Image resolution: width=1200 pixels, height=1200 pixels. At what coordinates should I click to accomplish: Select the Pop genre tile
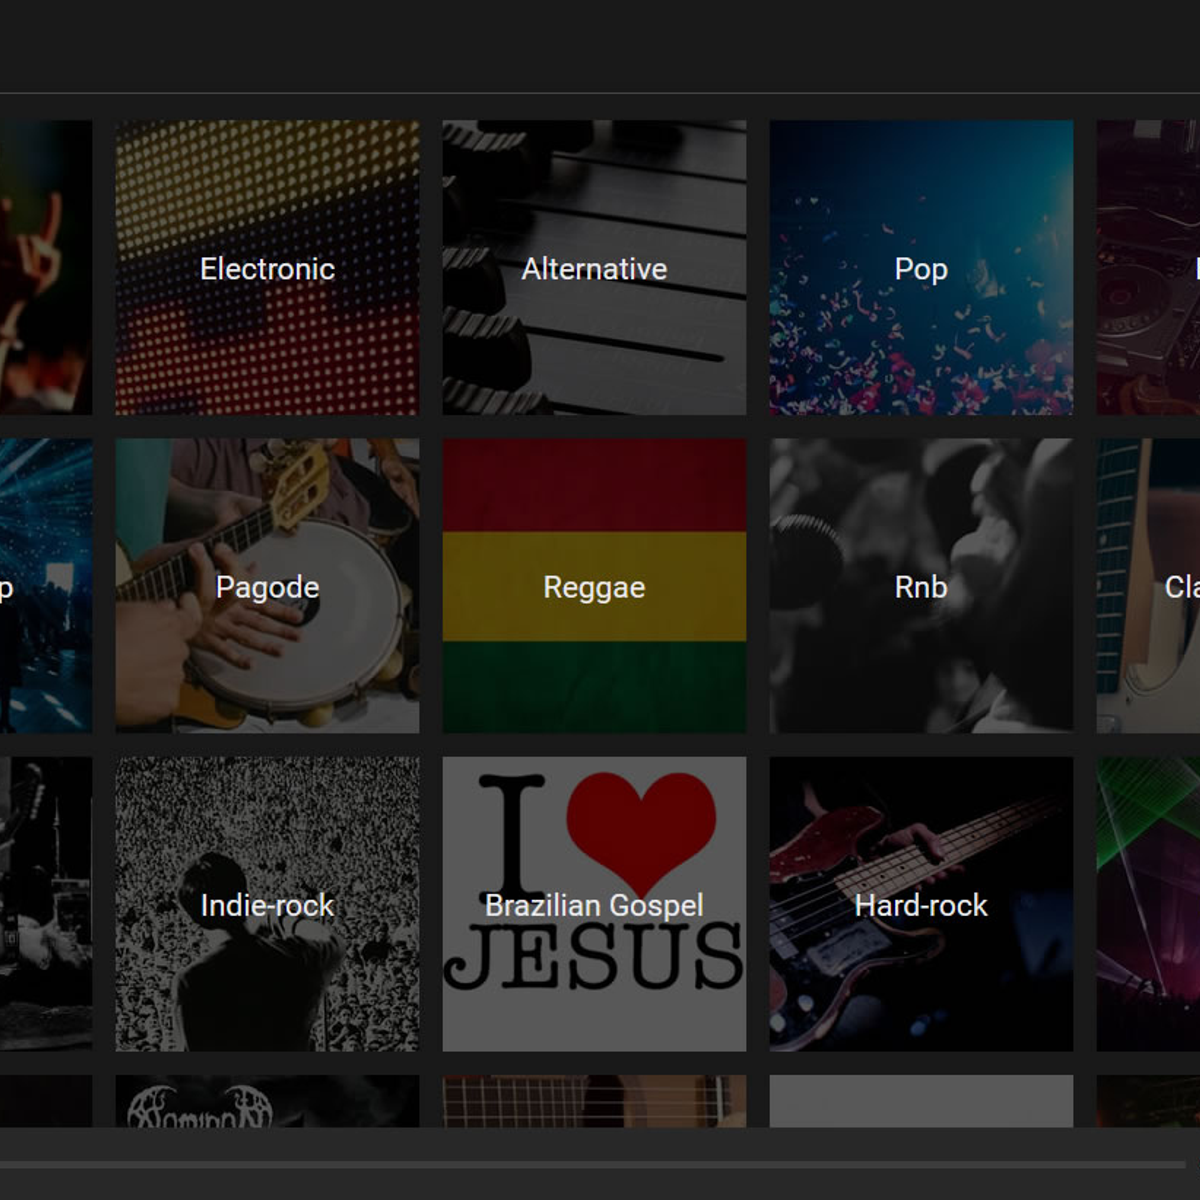tap(921, 268)
